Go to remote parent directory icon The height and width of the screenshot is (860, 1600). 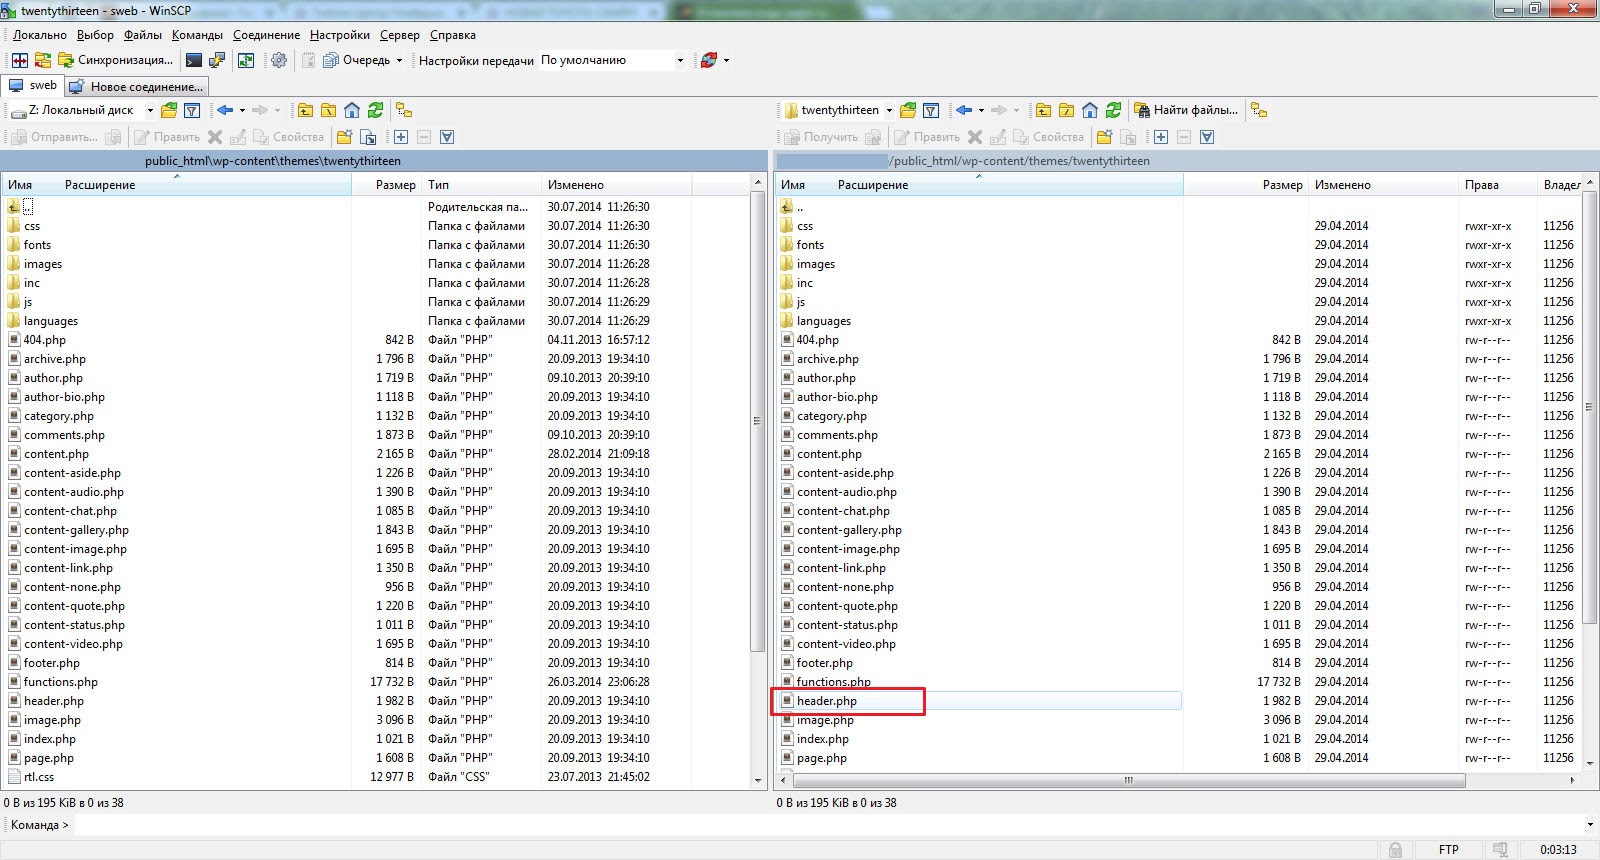[x=1043, y=110]
